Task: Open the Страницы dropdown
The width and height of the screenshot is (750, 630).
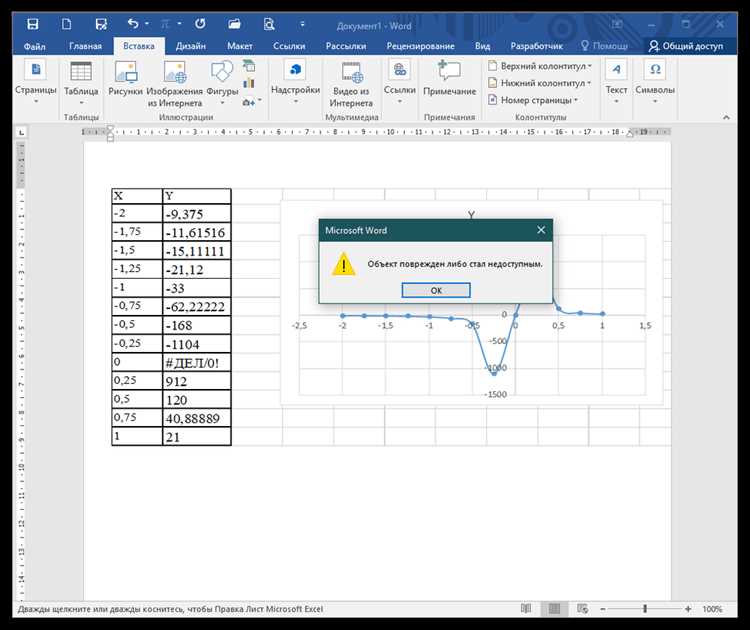Action: click(36, 82)
